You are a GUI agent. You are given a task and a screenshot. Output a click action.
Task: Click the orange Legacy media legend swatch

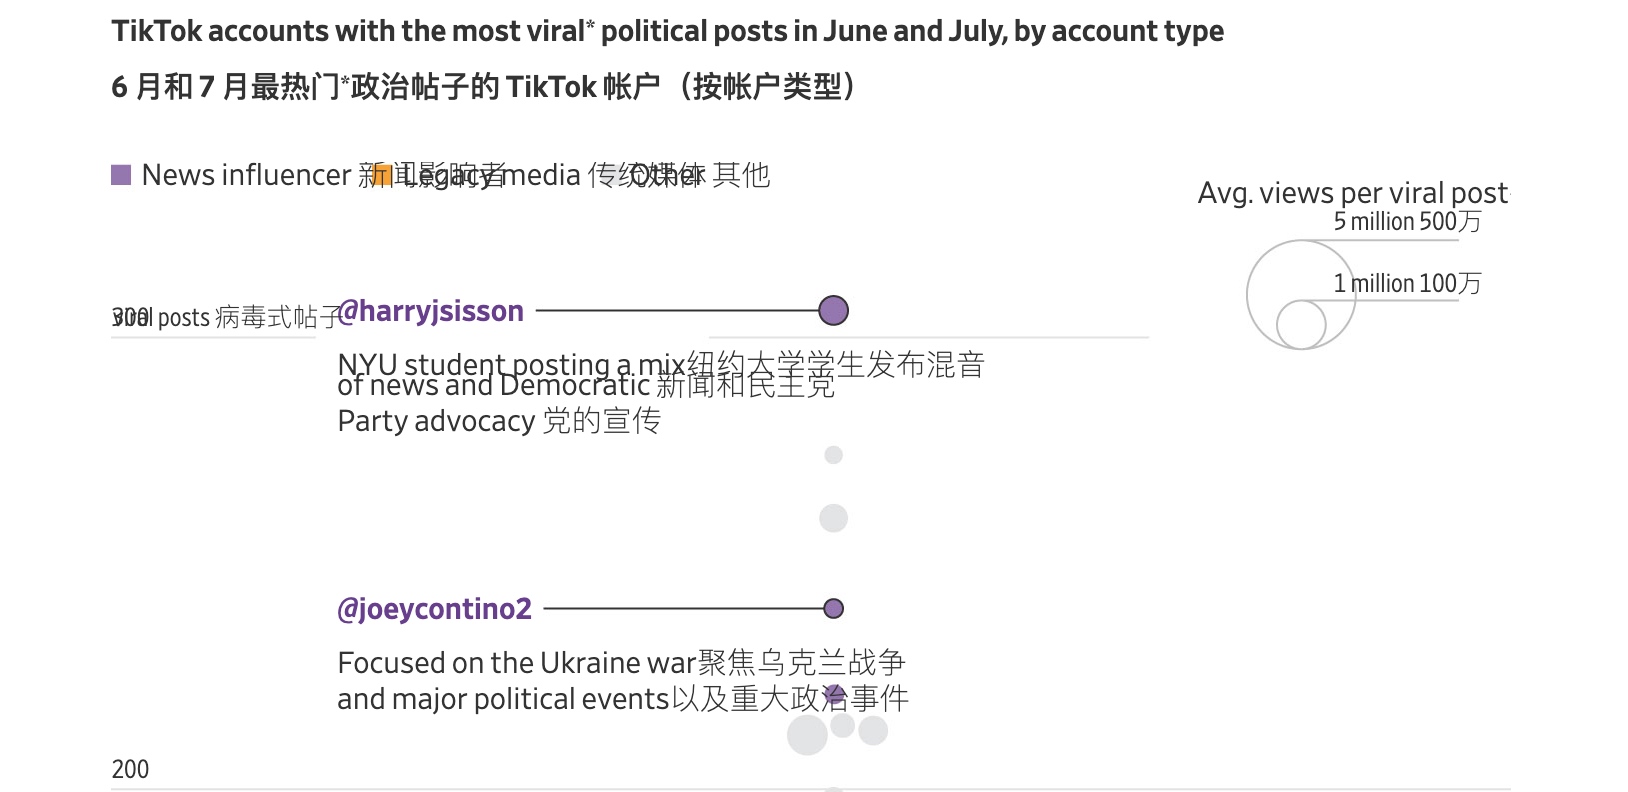(x=381, y=176)
